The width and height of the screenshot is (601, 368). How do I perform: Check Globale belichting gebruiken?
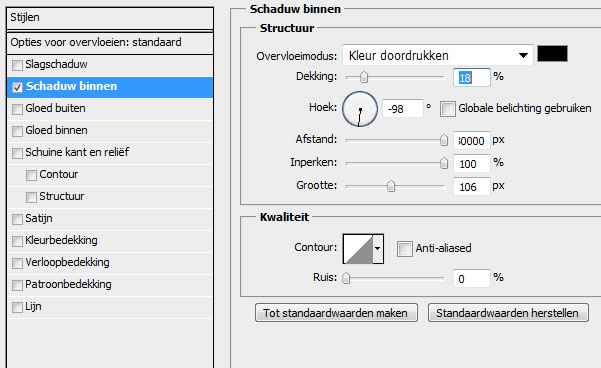coord(448,109)
